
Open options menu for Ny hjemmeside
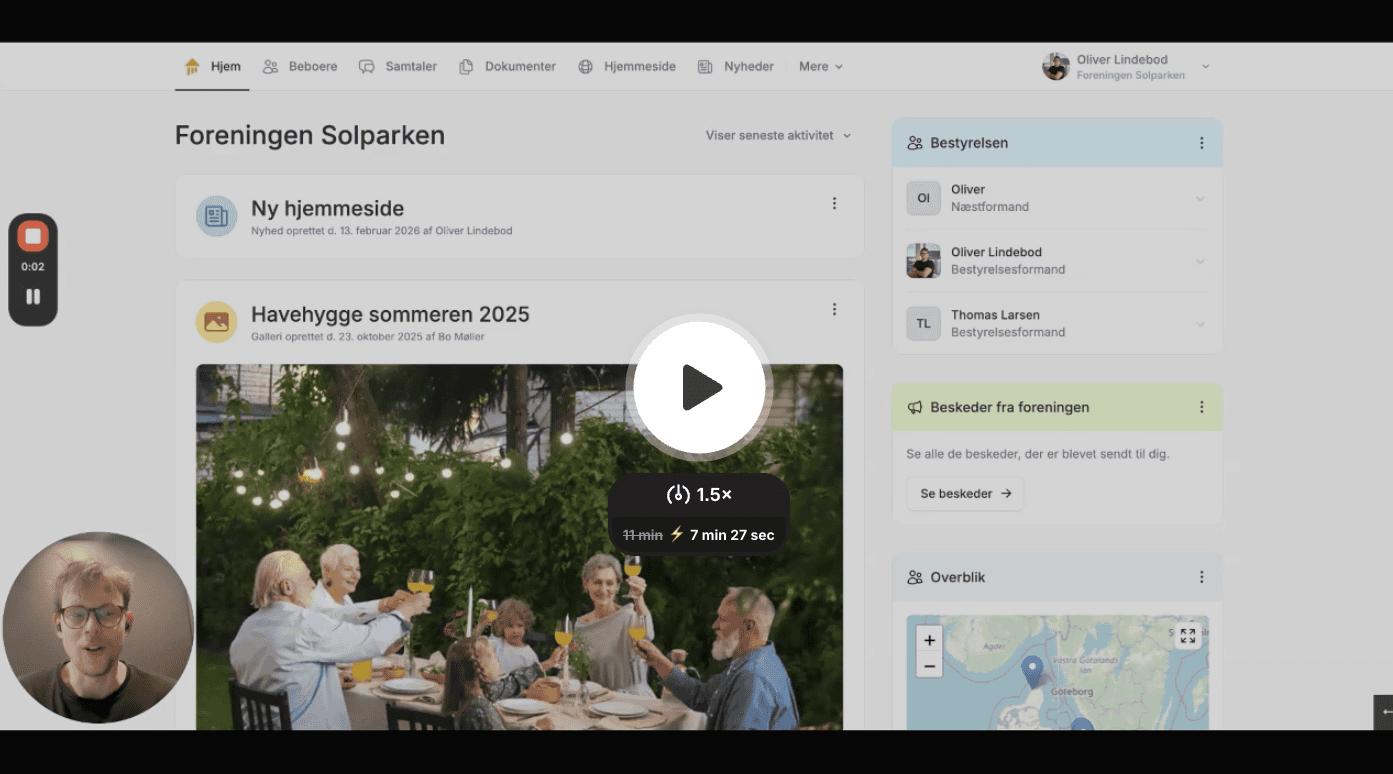pos(834,204)
